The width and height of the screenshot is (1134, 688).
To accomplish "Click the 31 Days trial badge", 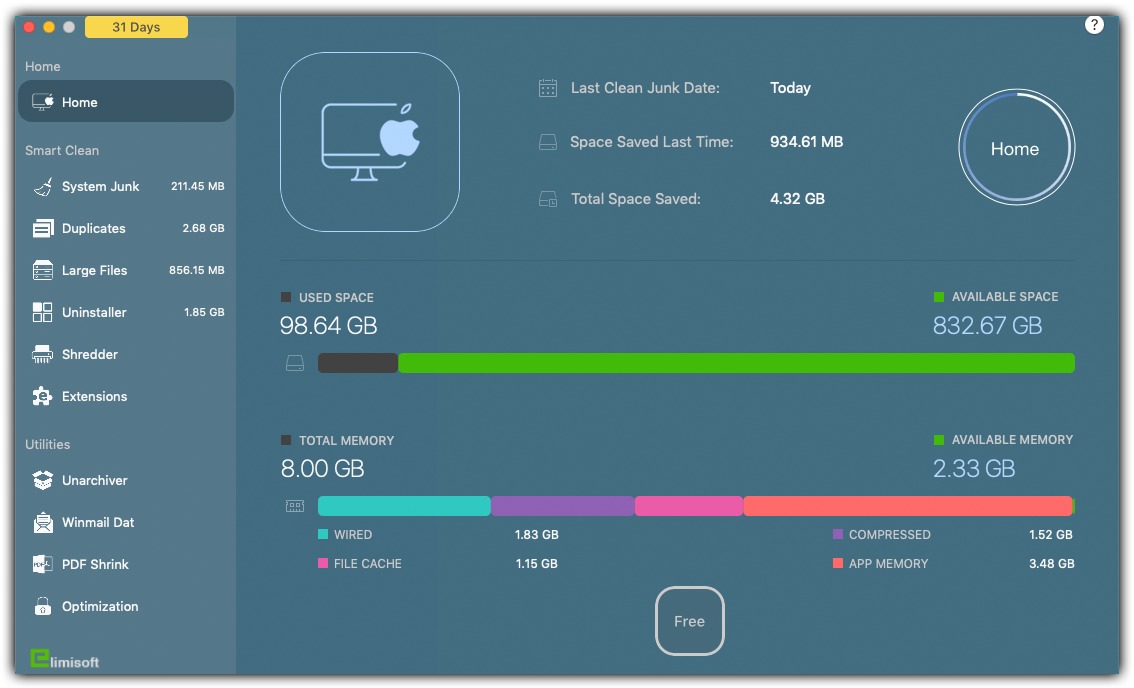I will [136, 27].
